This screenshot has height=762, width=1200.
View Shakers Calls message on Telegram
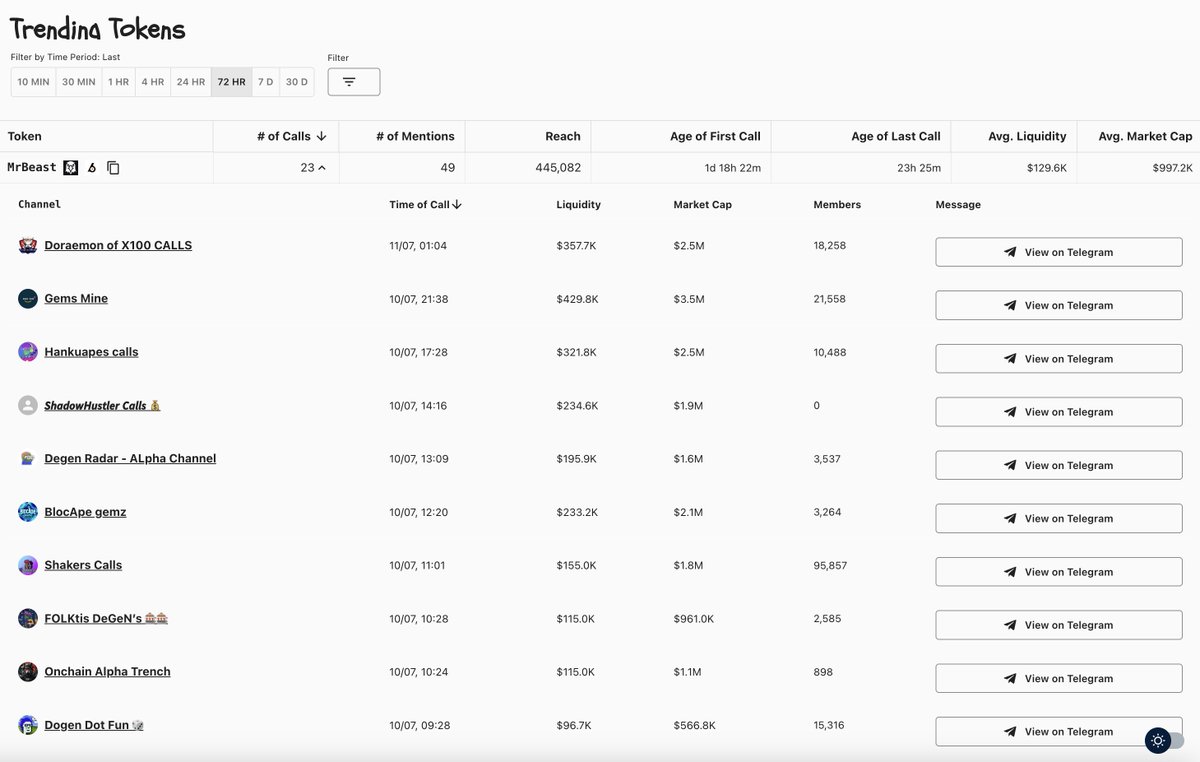(1059, 572)
